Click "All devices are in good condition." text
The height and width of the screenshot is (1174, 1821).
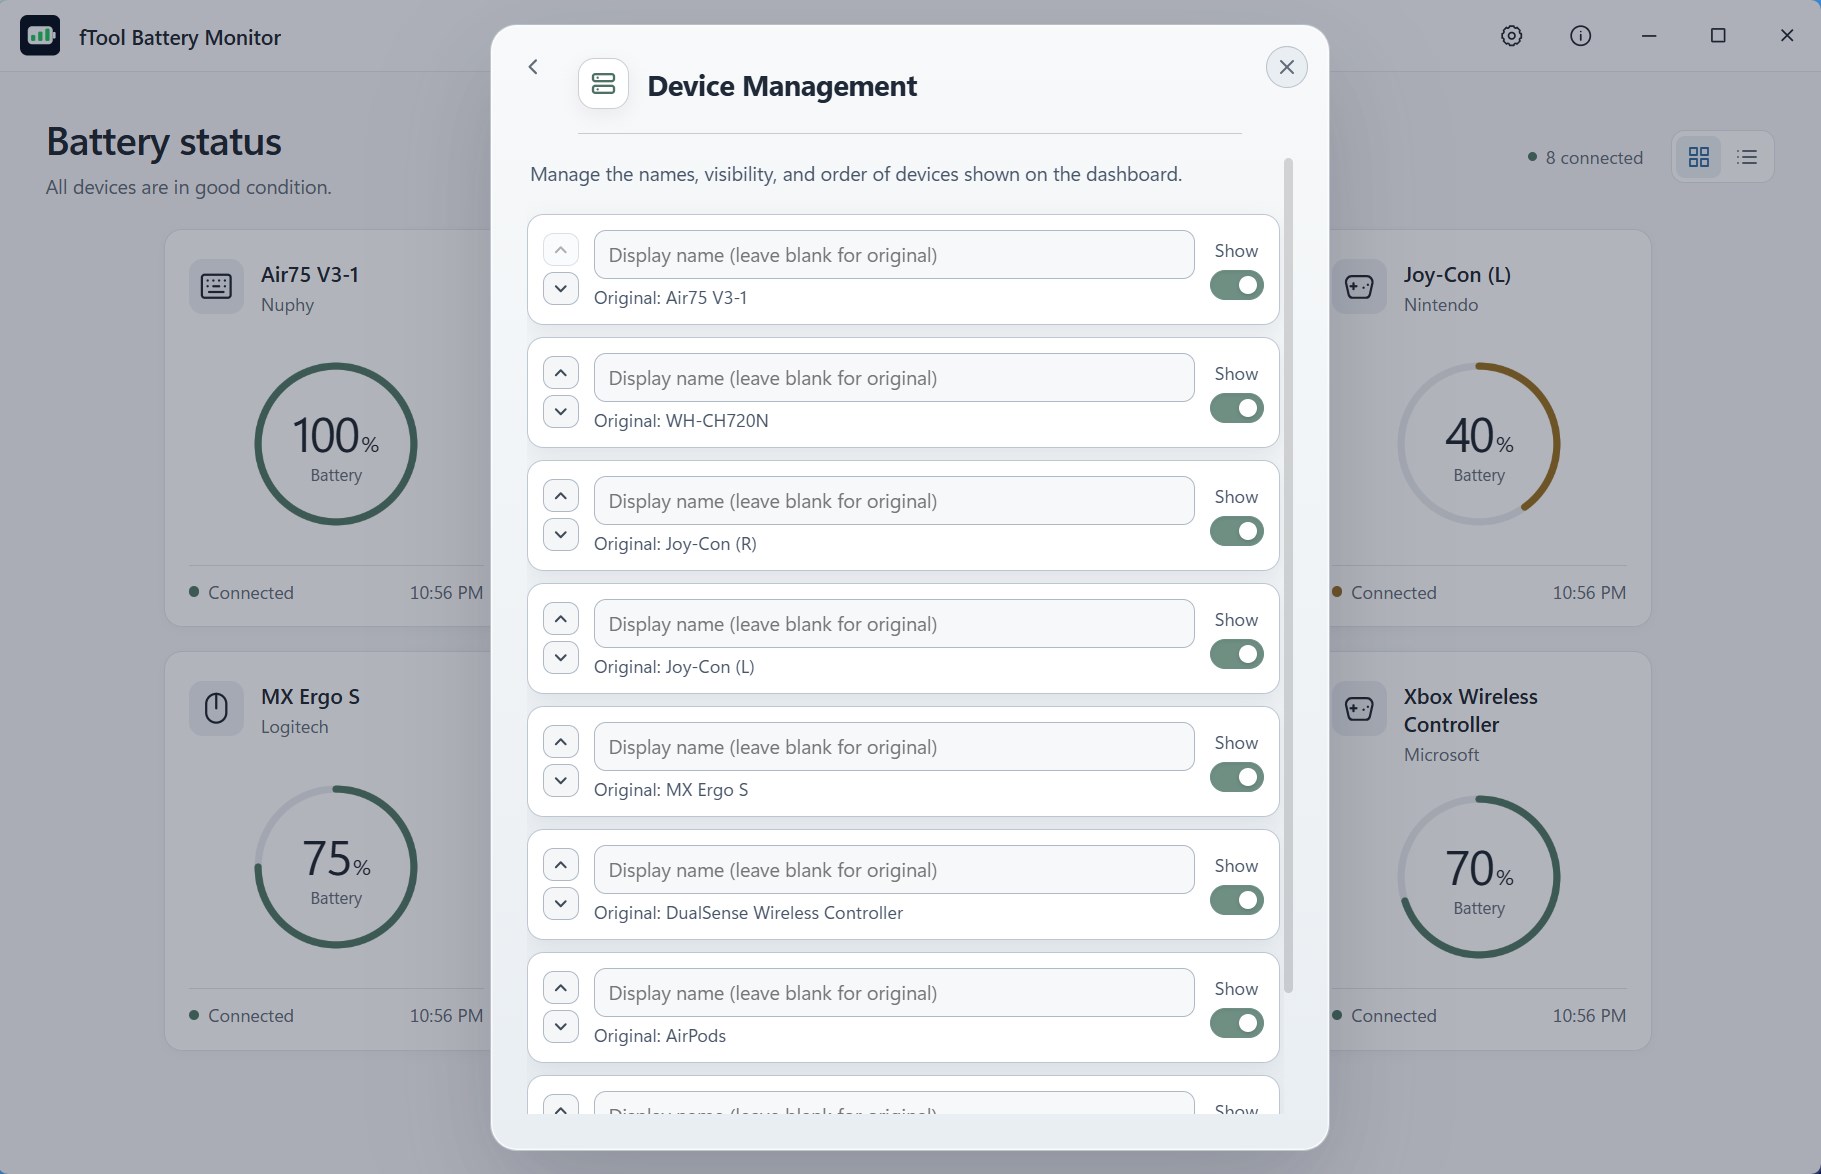(188, 187)
